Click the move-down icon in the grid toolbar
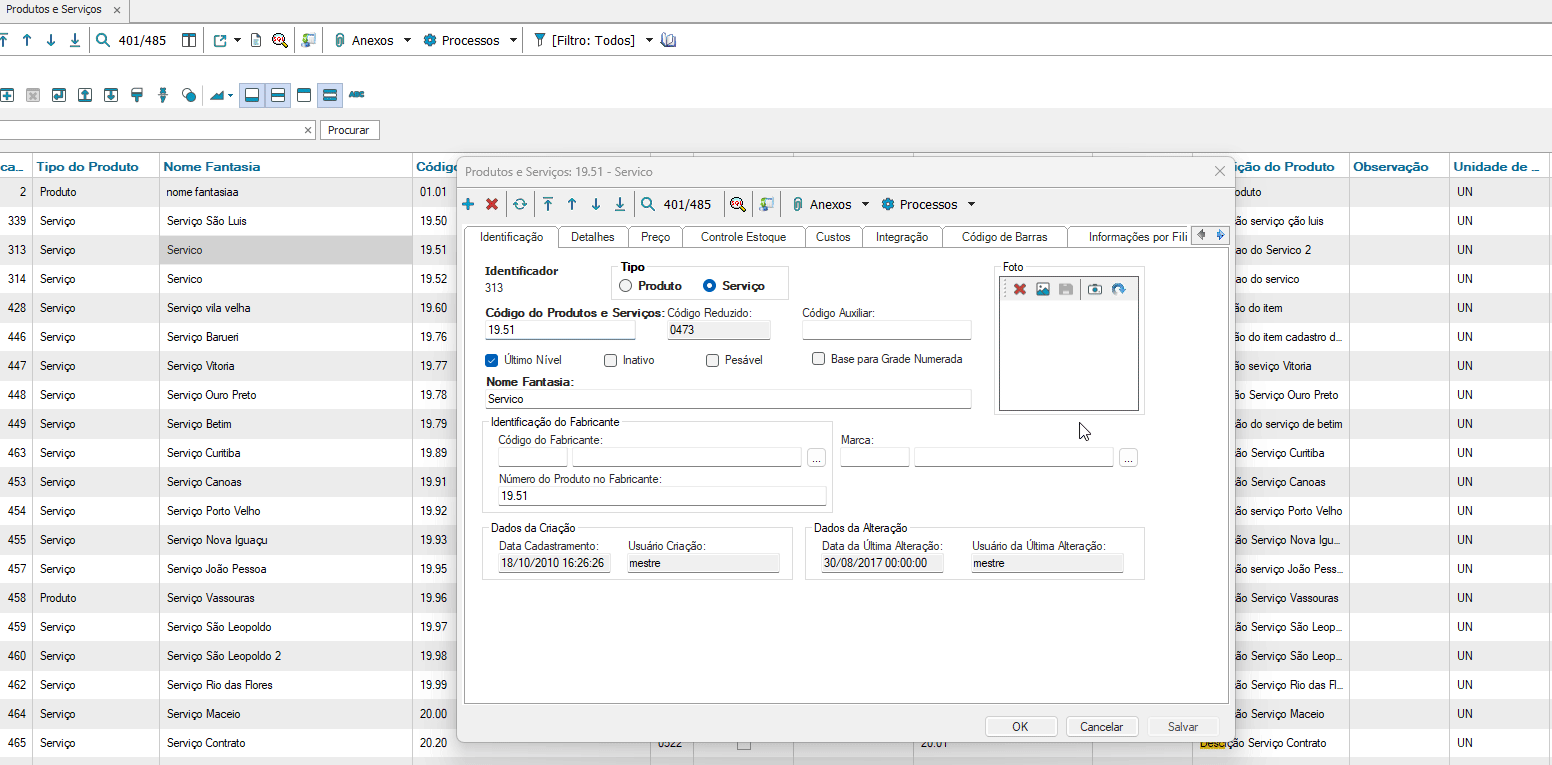Image resolution: width=1552 pixels, height=765 pixels. tap(111, 95)
